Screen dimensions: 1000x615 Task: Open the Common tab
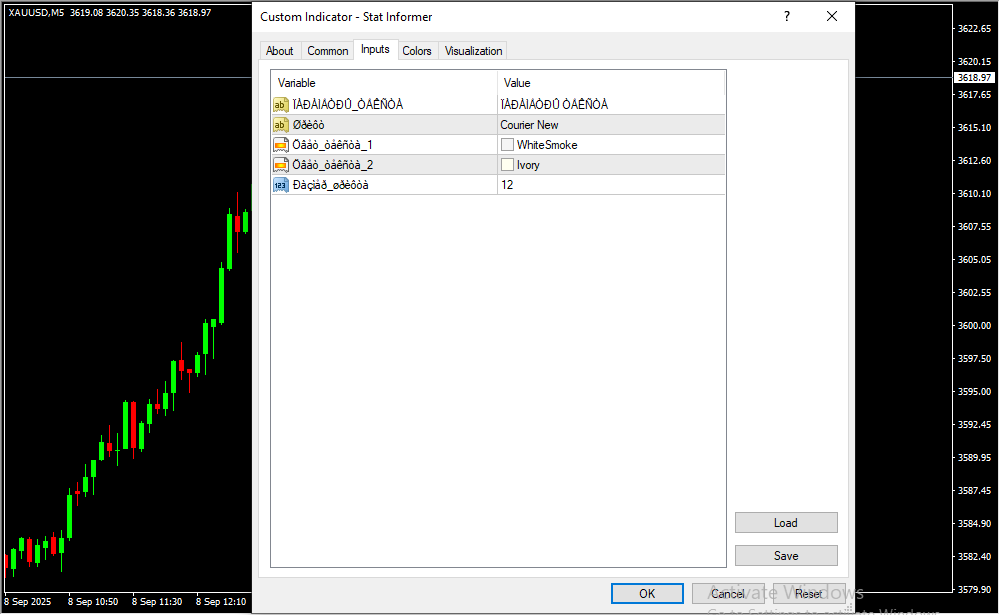point(328,51)
